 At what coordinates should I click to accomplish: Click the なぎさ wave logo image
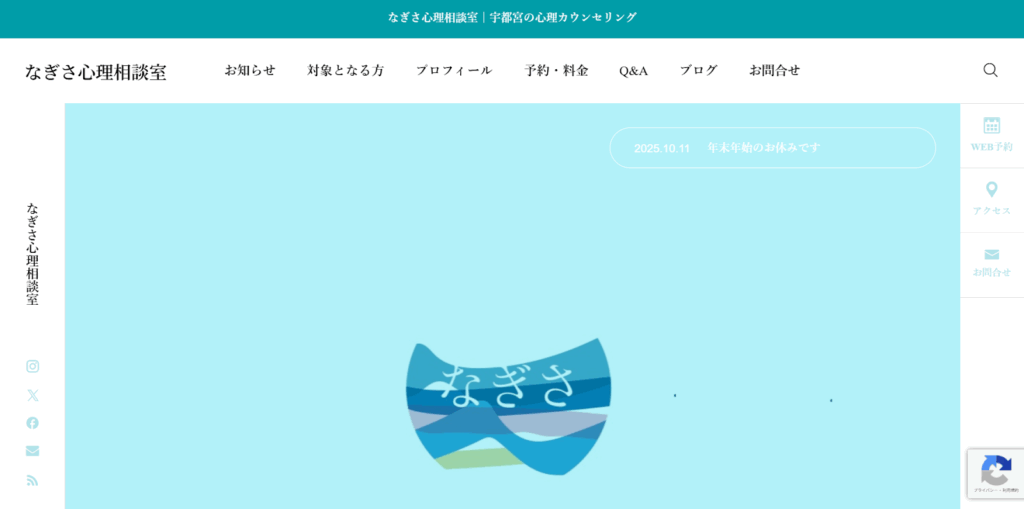point(508,405)
